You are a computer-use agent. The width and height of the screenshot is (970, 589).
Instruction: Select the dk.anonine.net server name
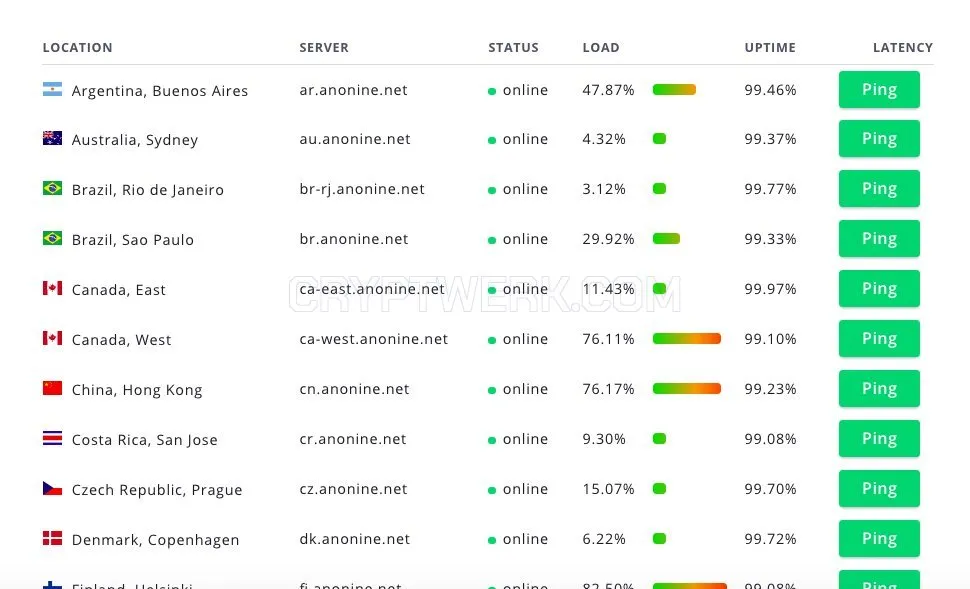coord(354,540)
